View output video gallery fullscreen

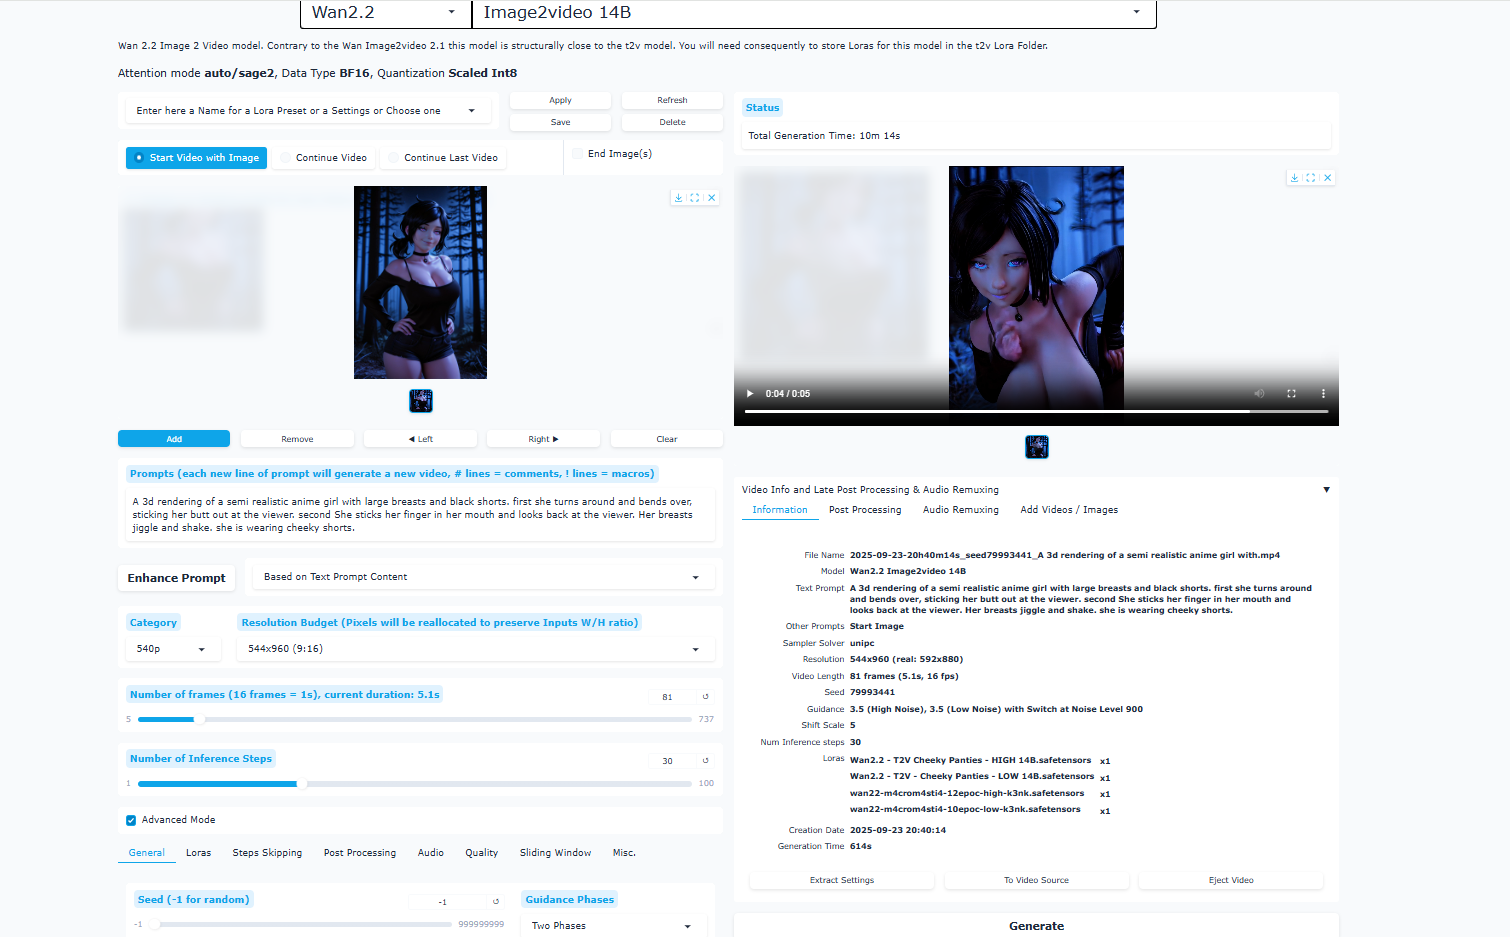pos(1311,178)
